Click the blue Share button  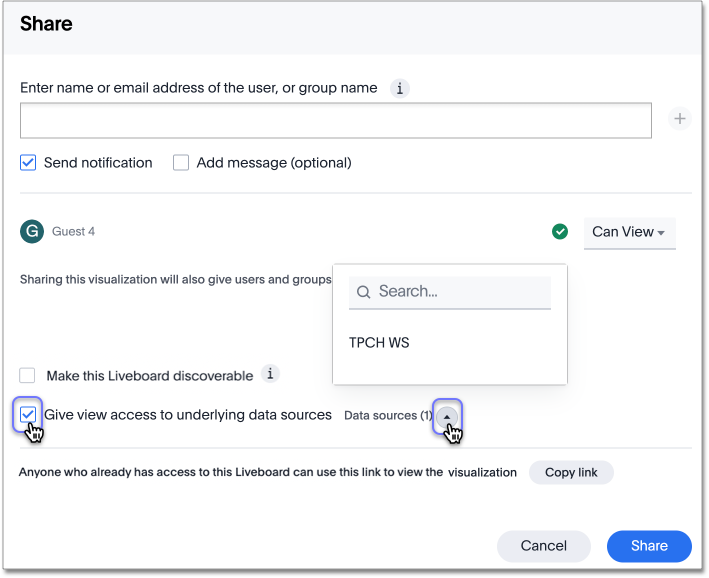[x=649, y=546]
